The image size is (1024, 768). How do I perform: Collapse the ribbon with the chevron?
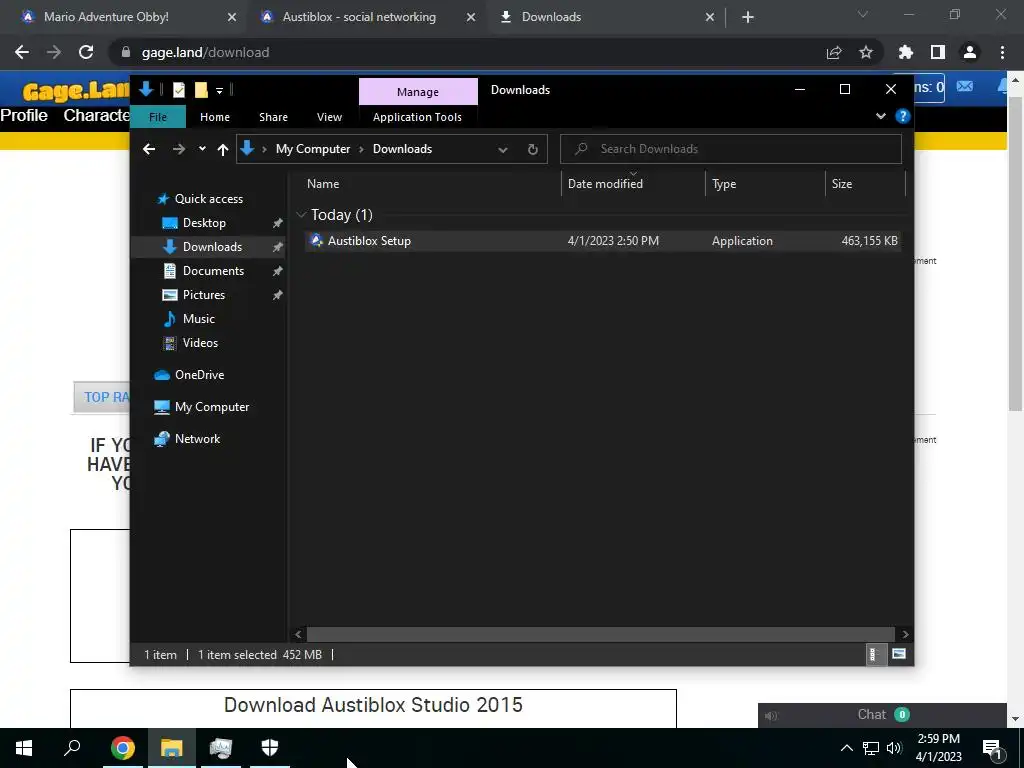click(880, 116)
